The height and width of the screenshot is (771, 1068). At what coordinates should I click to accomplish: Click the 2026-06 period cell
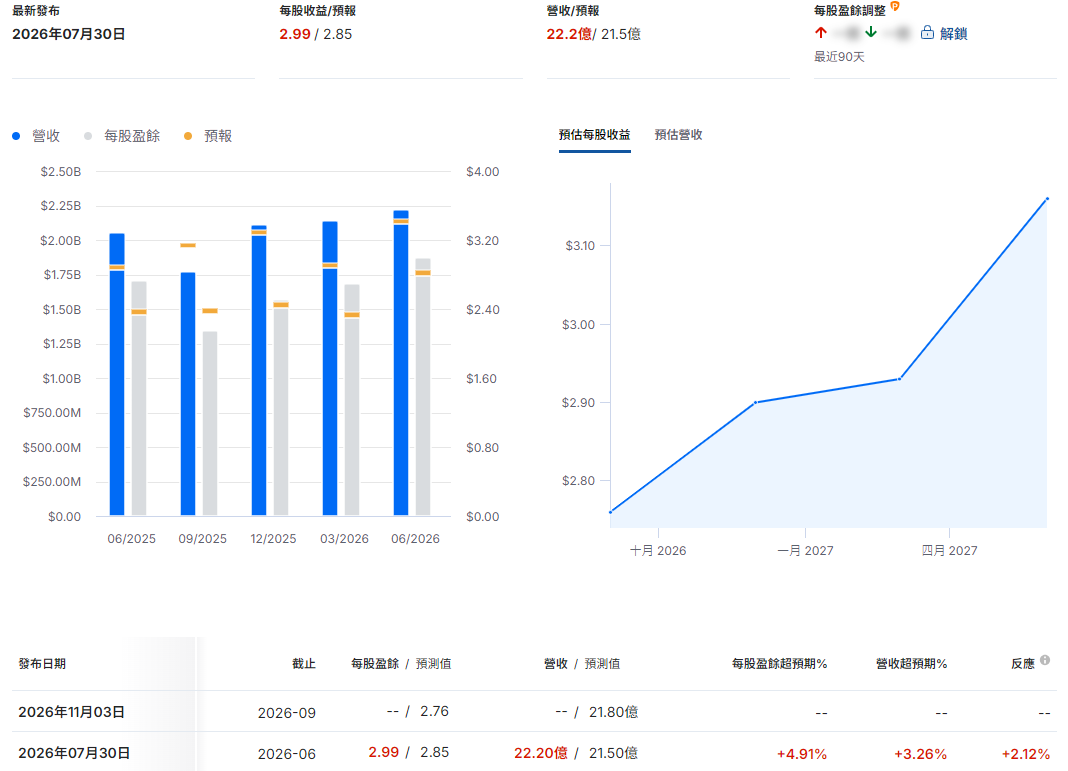[287, 754]
